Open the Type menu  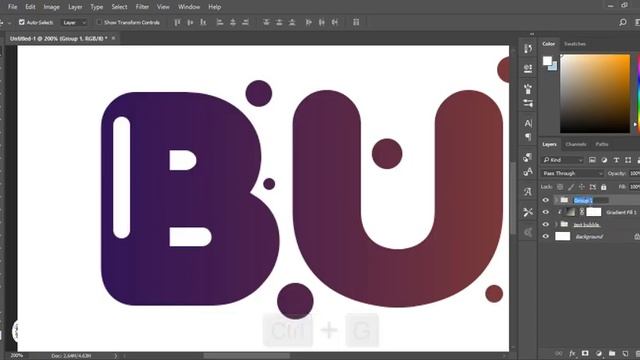97,7
